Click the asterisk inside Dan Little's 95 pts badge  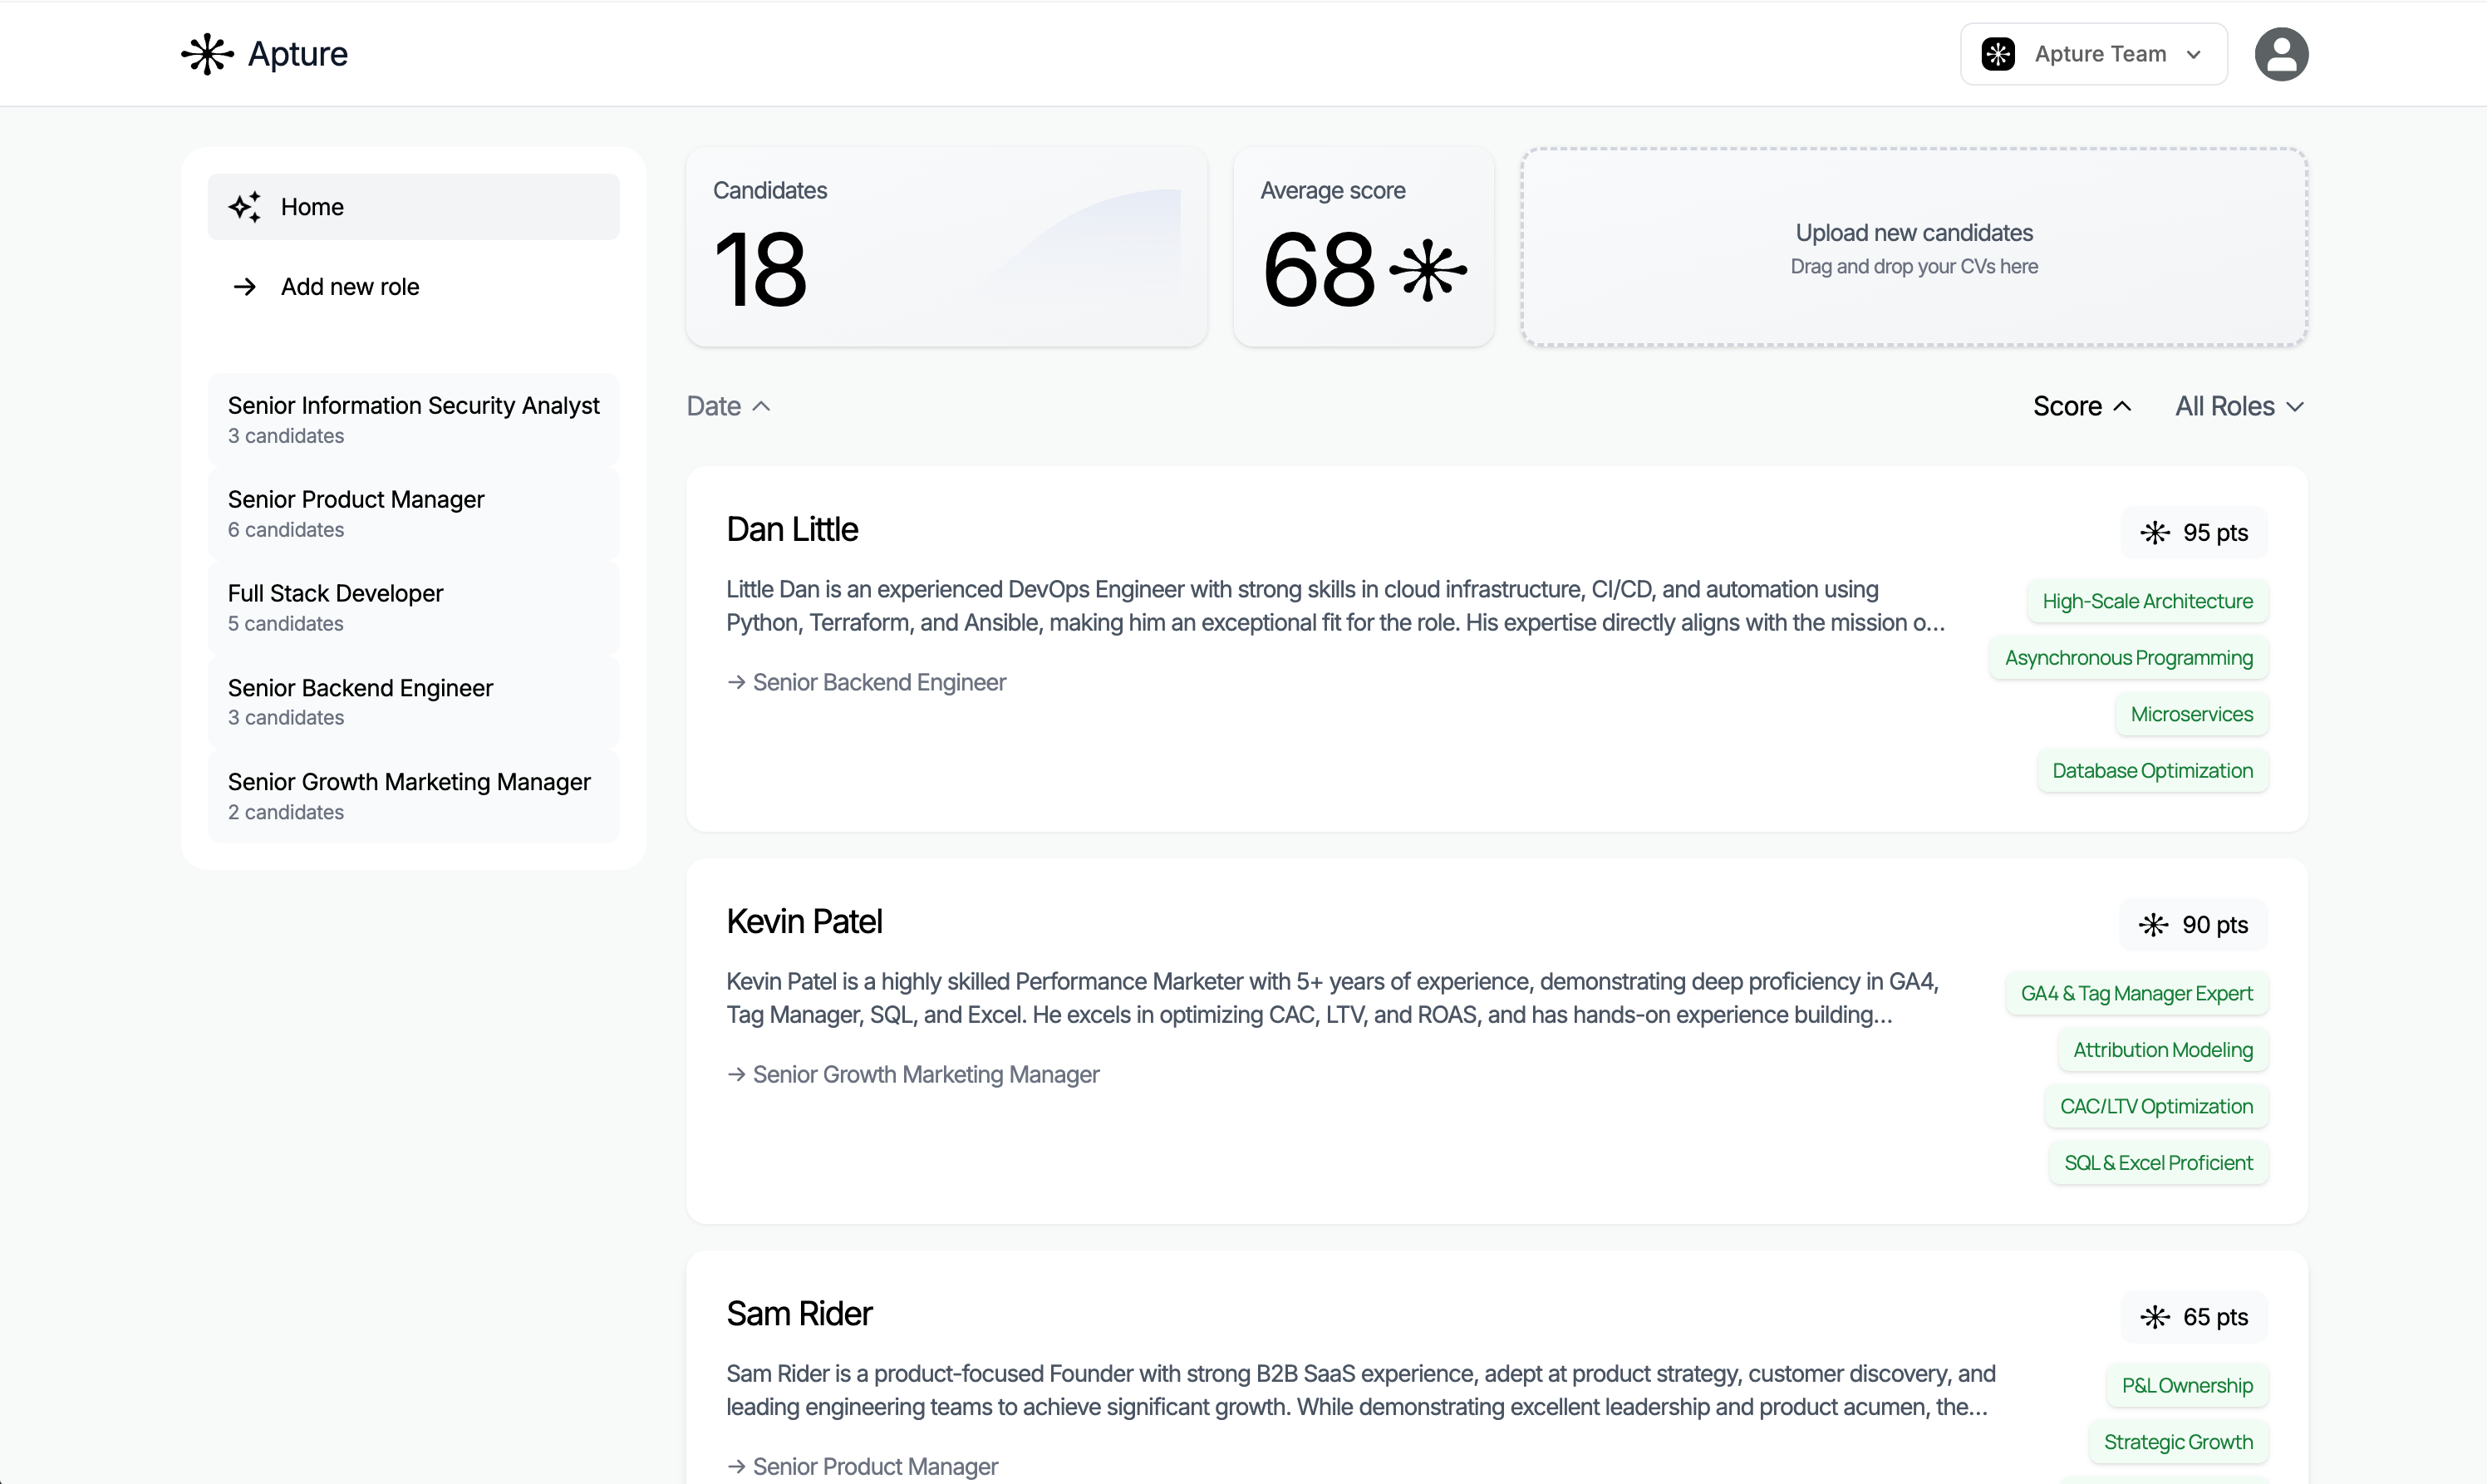(2154, 532)
